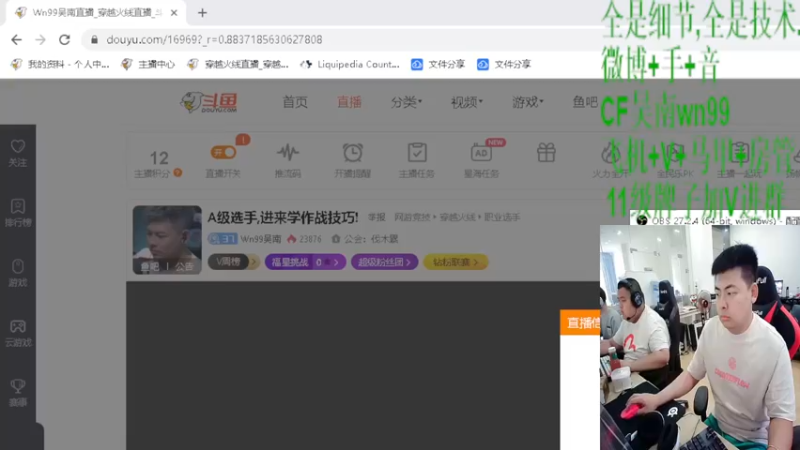Click the heat count 23876
This screenshot has height=450, width=800.
[310, 239]
